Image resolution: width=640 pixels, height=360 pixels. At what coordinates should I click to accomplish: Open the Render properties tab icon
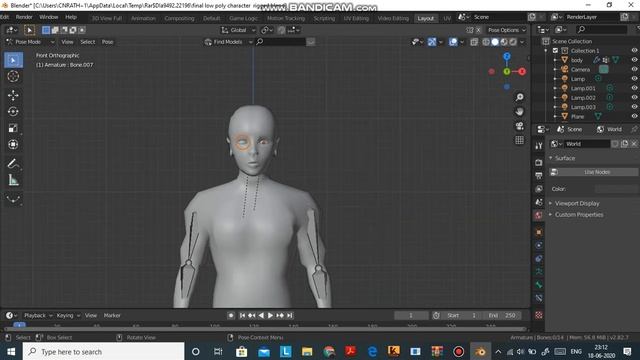(x=539, y=162)
